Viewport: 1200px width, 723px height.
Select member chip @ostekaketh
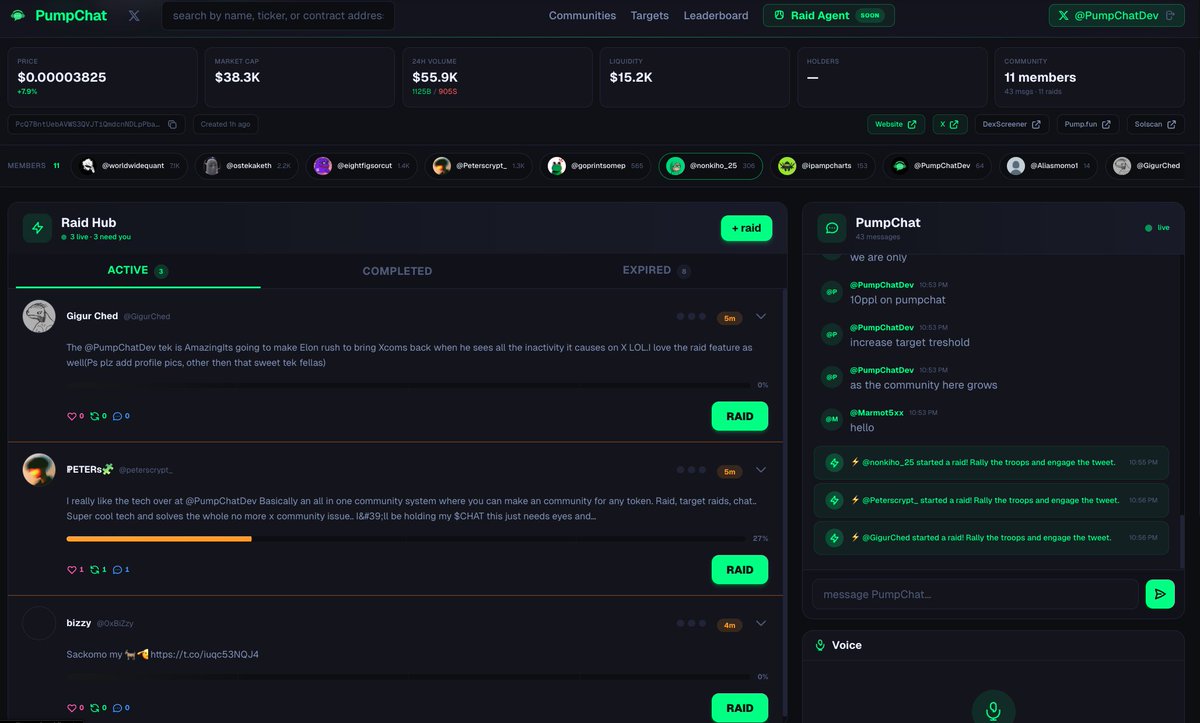point(248,166)
